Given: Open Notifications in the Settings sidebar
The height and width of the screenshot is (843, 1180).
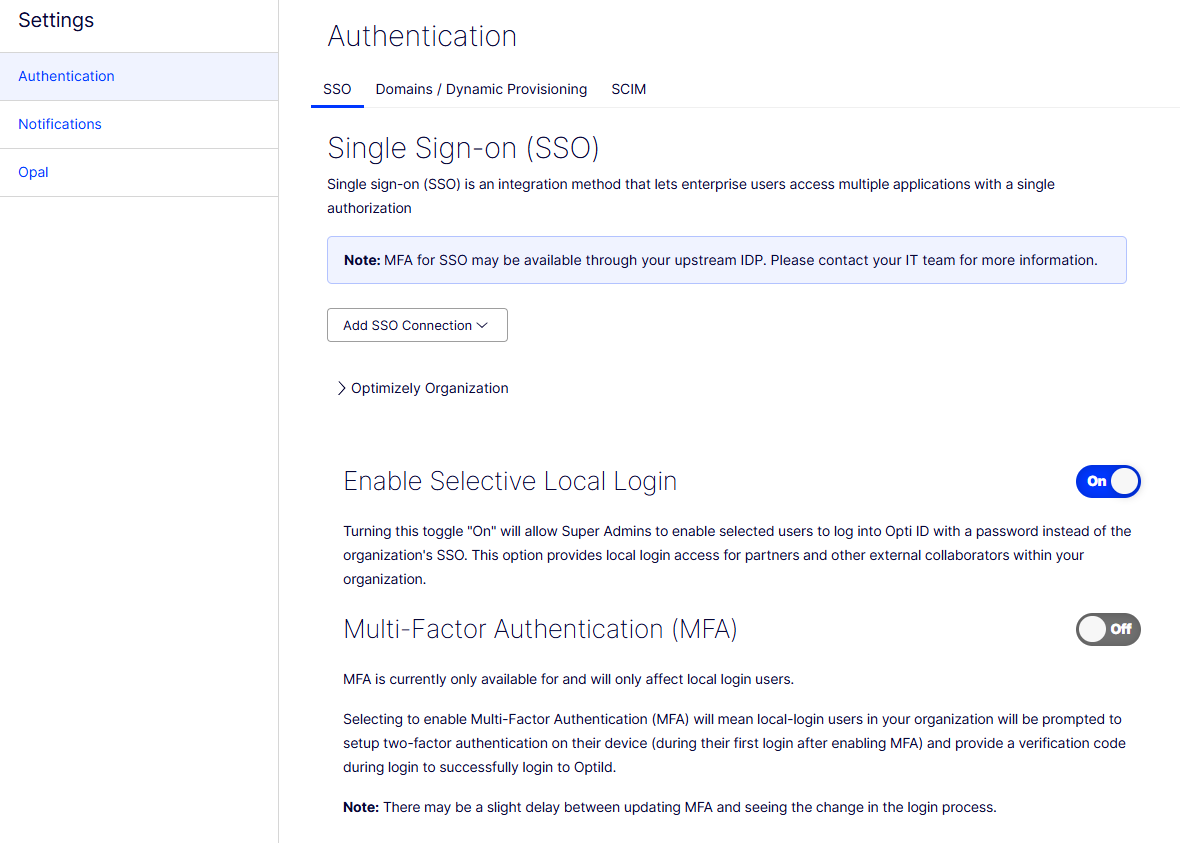Looking at the screenshot, I should tap(60, 124).
